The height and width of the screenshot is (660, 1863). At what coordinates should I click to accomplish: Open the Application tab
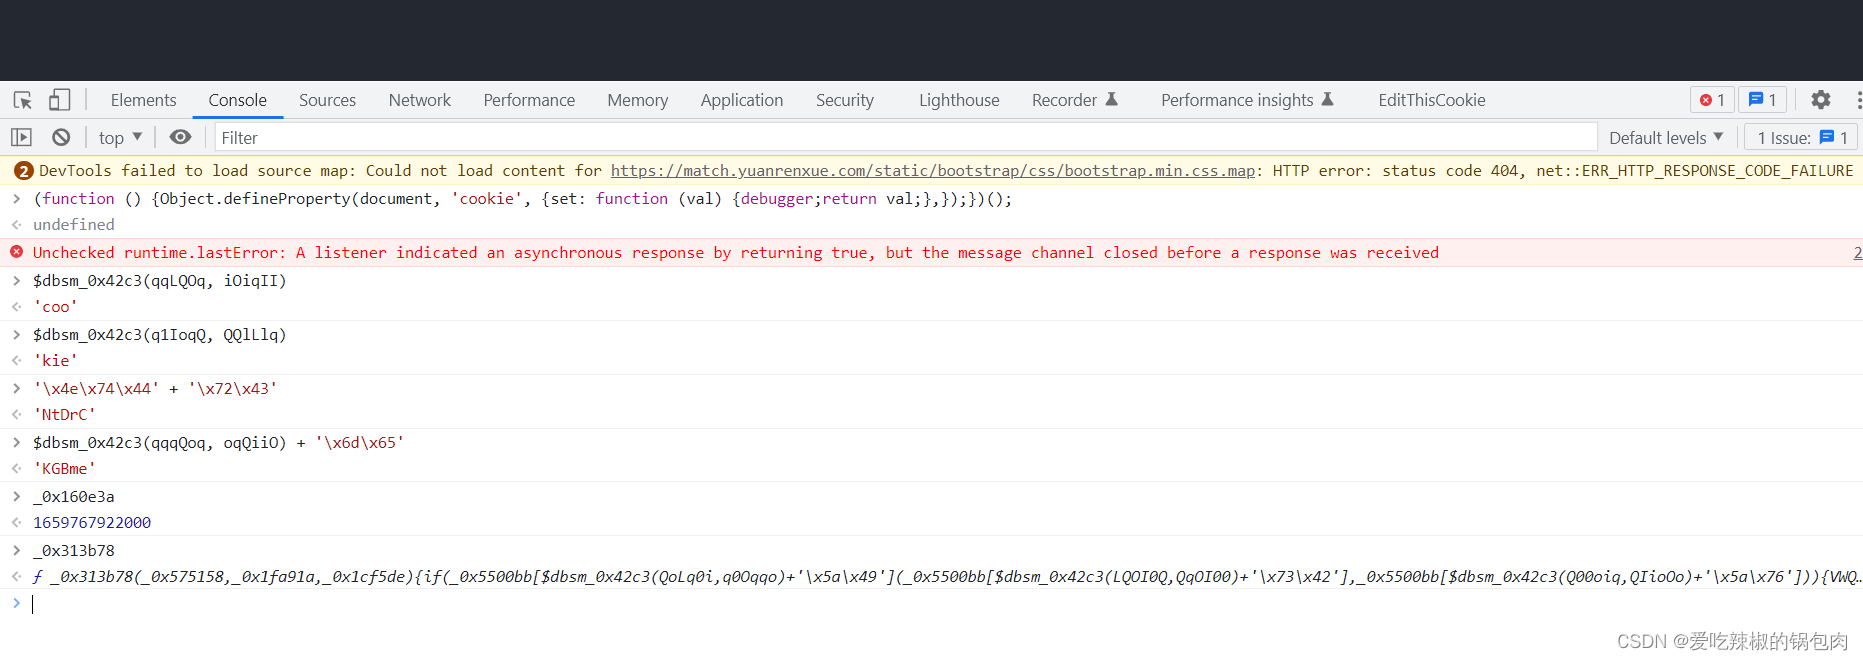click(x=741, y=100)
